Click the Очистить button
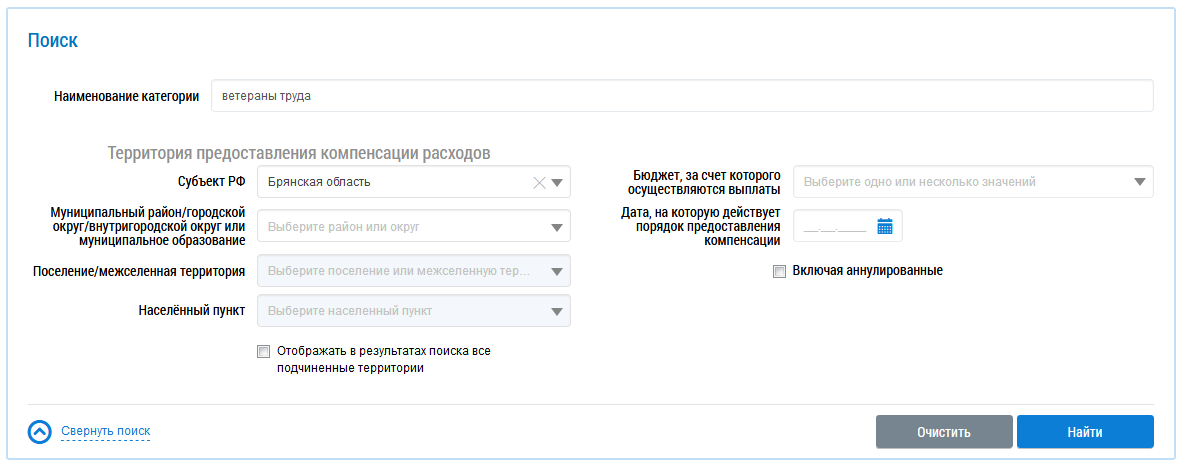This screenshot has height=468, width=1184. [944, 433]
